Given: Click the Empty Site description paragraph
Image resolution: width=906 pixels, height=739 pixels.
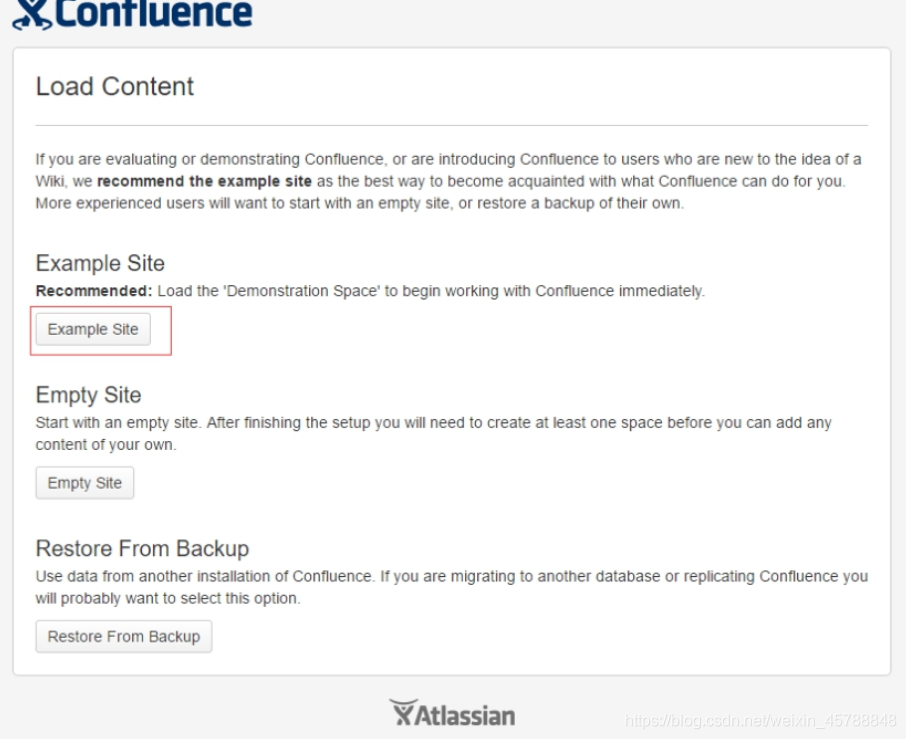Looking at the screenshot, I should [433, 433].
